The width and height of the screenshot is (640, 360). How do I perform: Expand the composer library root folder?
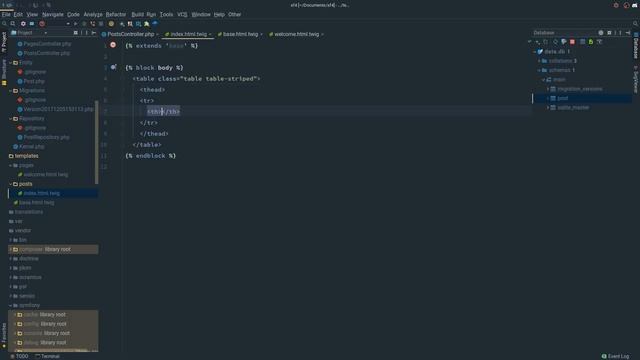pos(11,249)
